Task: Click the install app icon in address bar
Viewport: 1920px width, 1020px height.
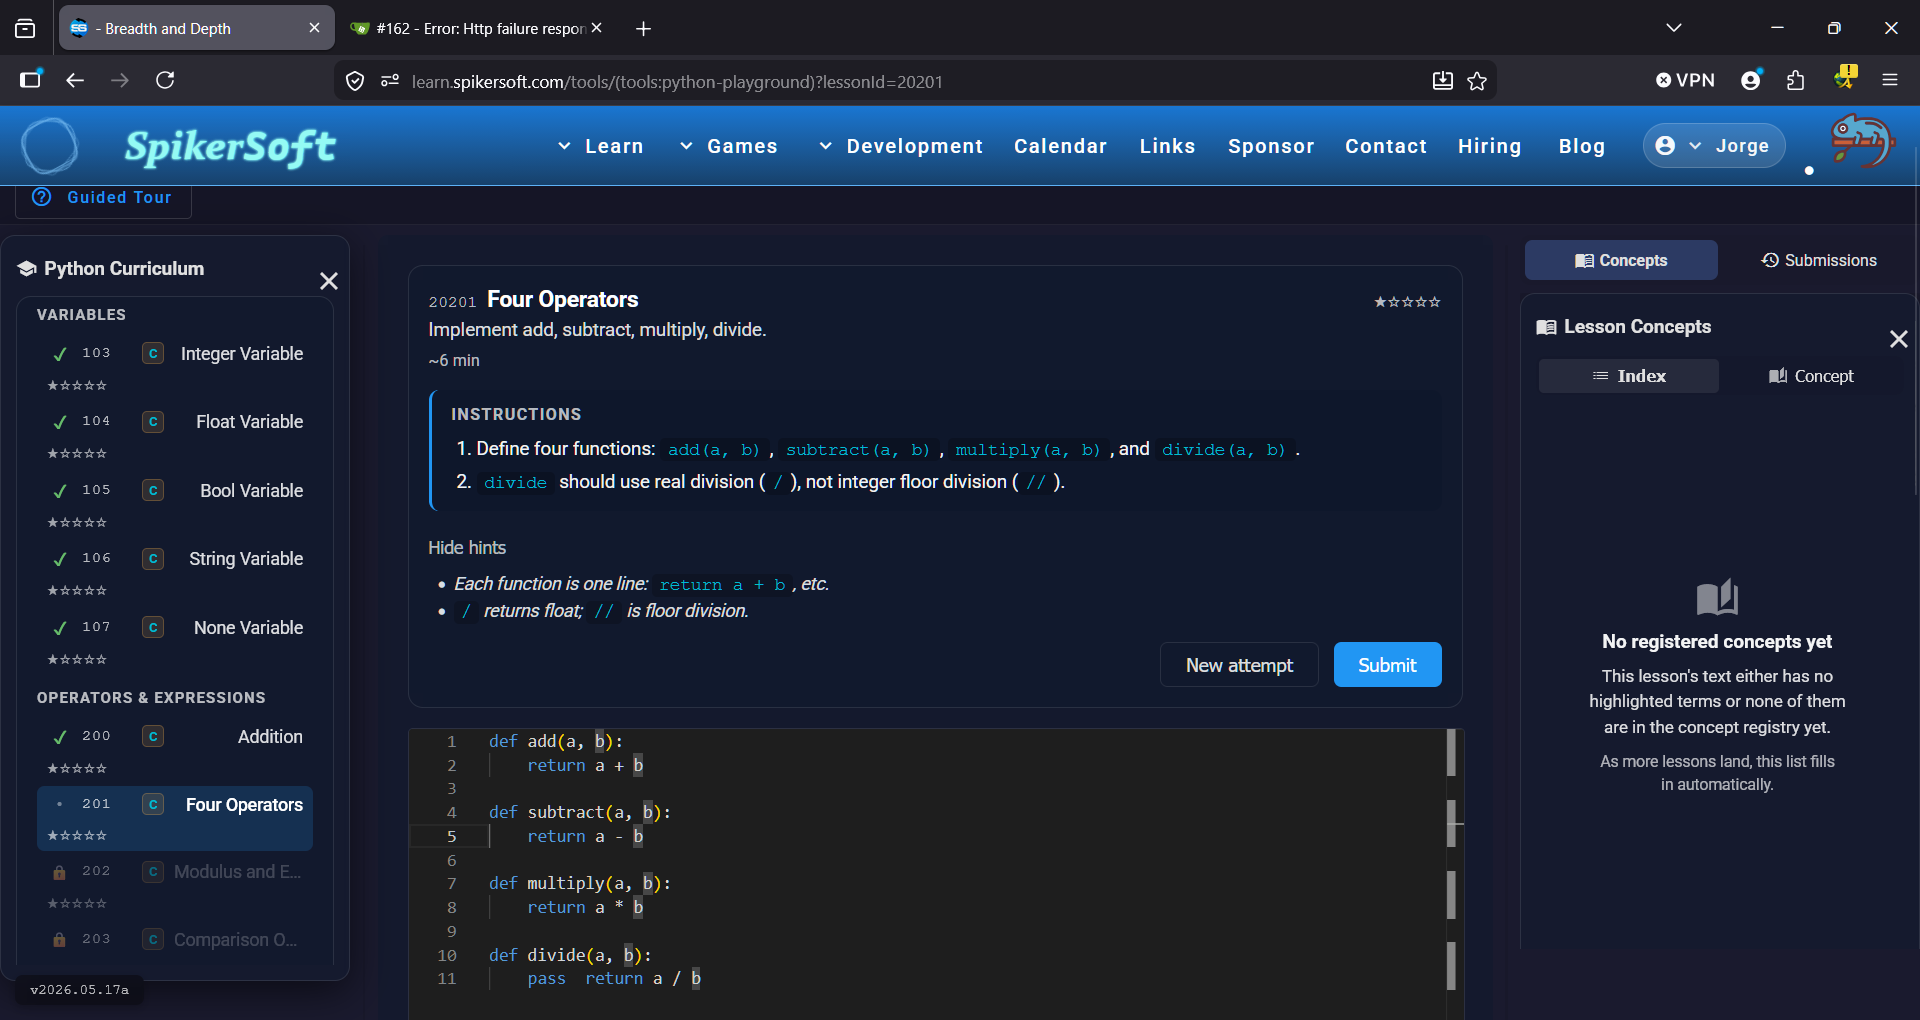Action: pos(1442,81)
